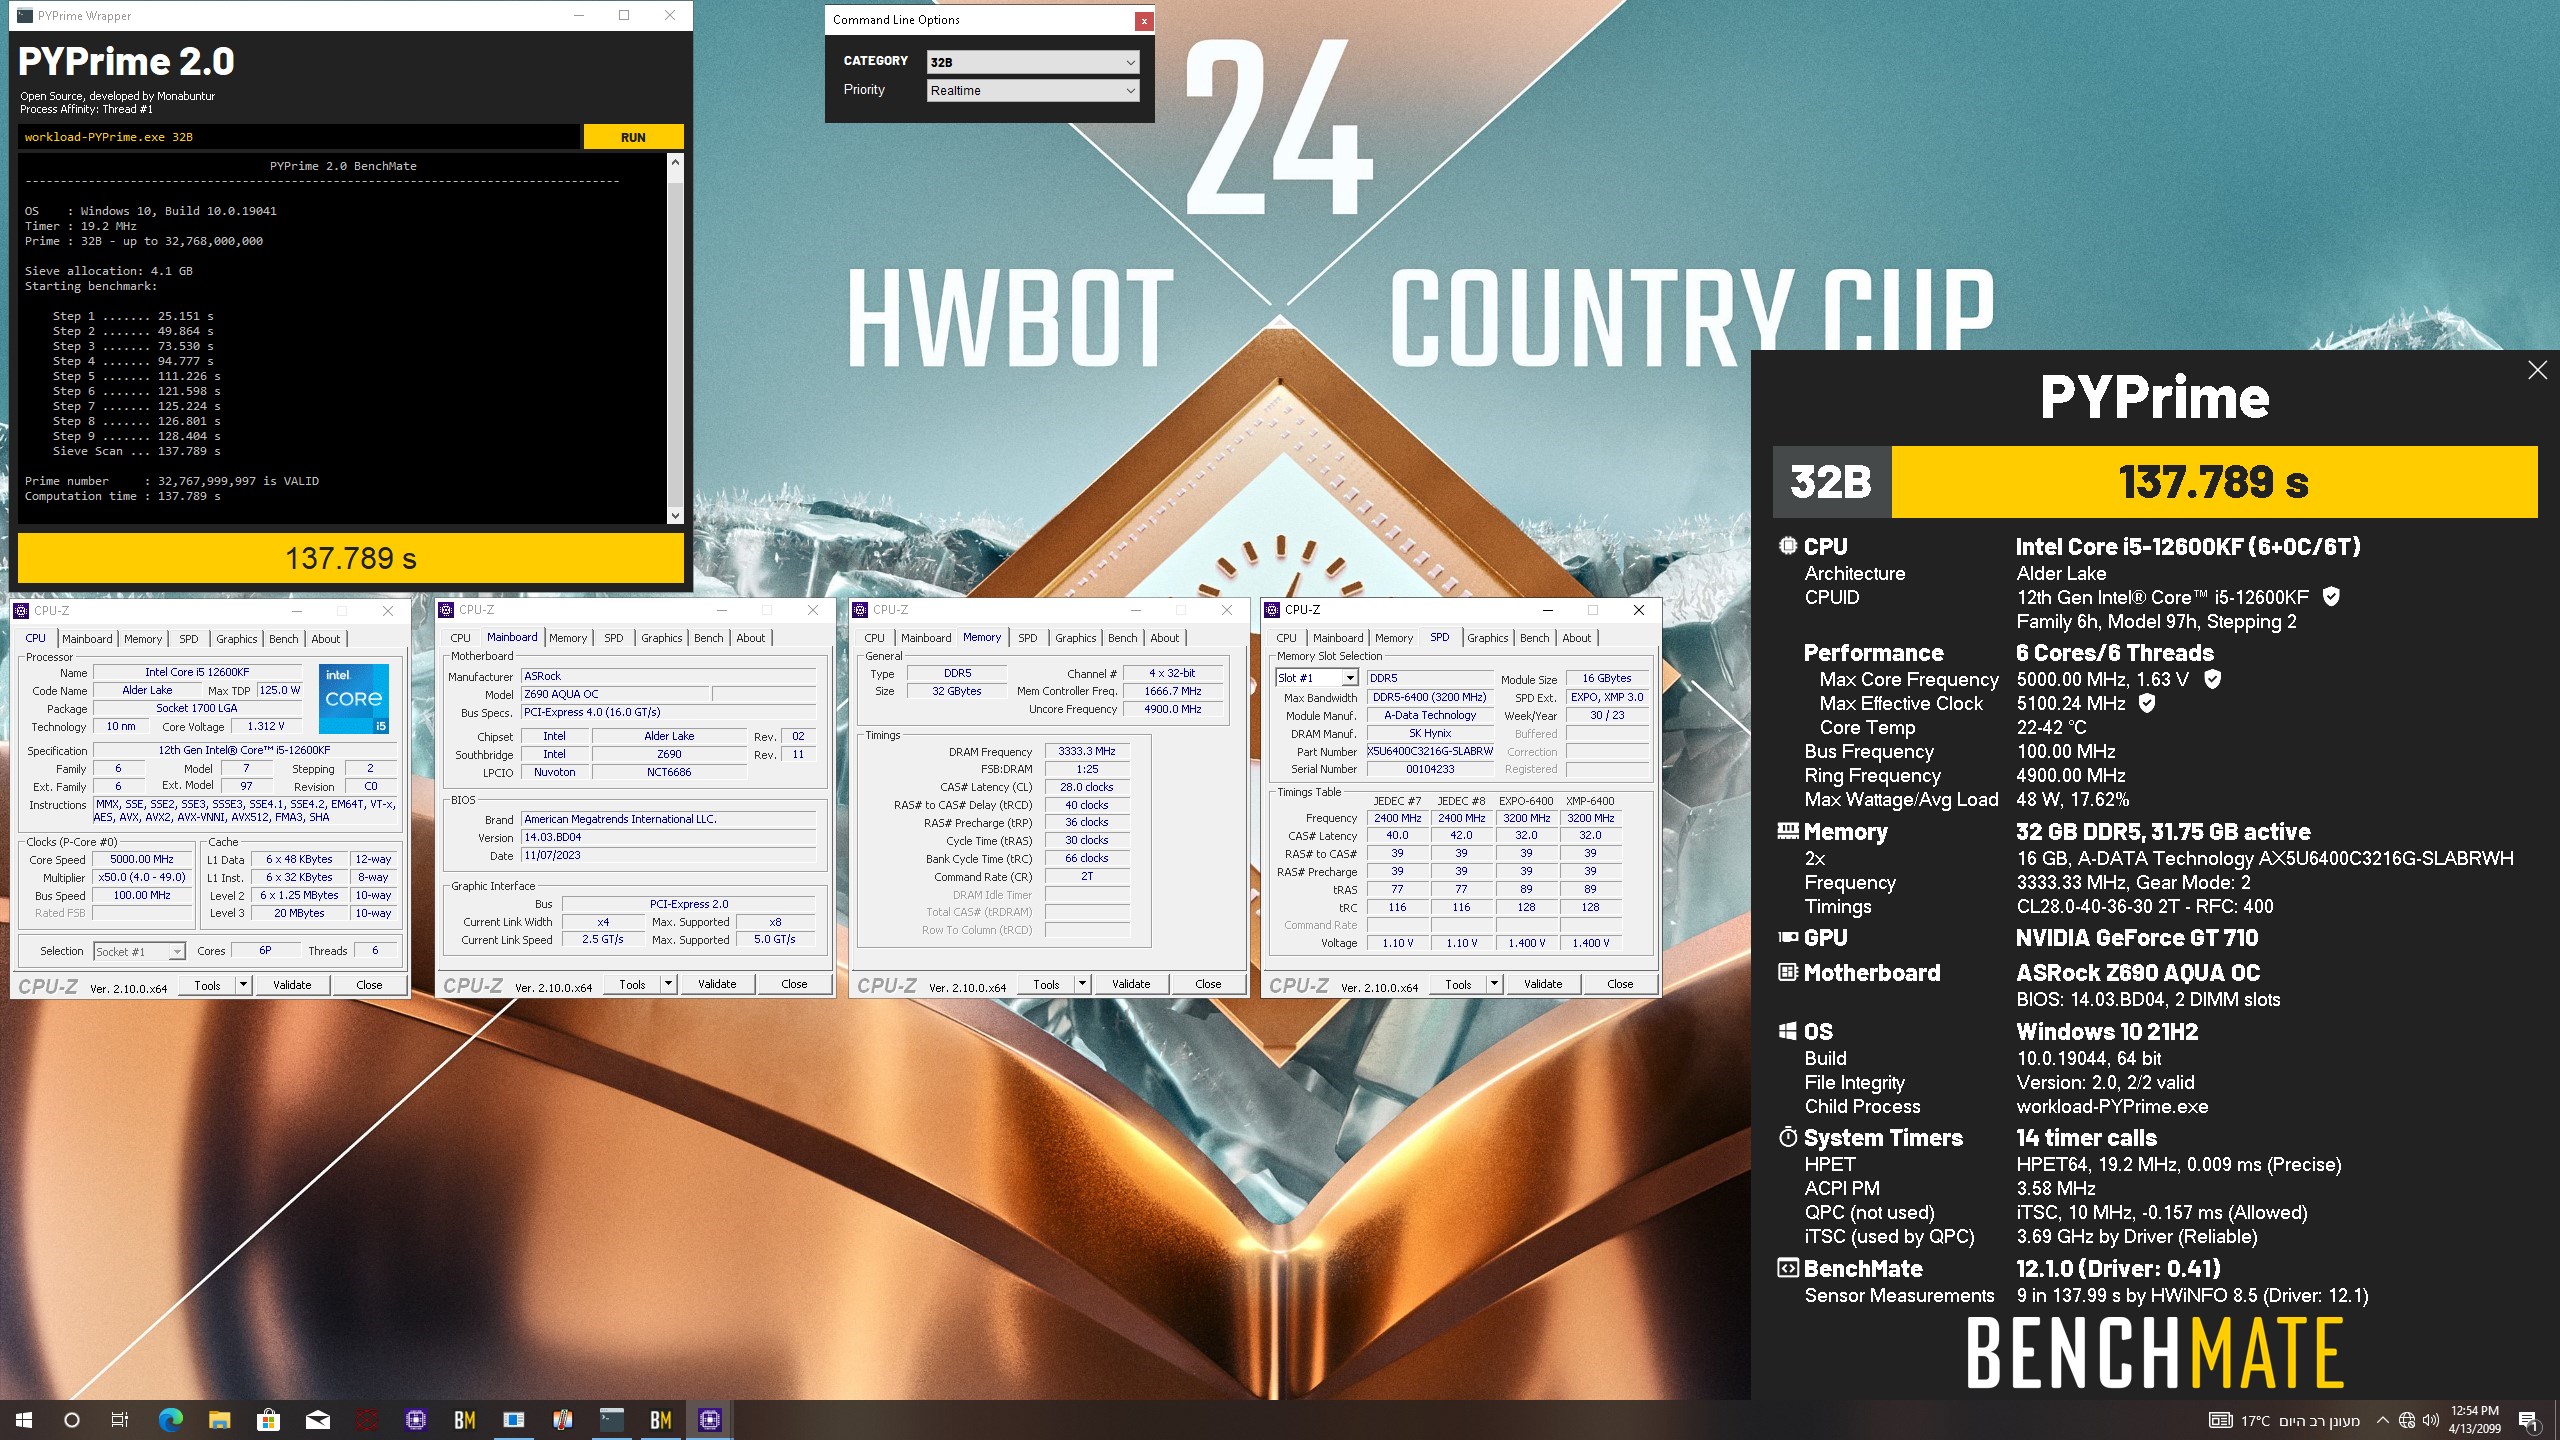Click the Memory section icon in the BenchMate panel

(1788, 831)
